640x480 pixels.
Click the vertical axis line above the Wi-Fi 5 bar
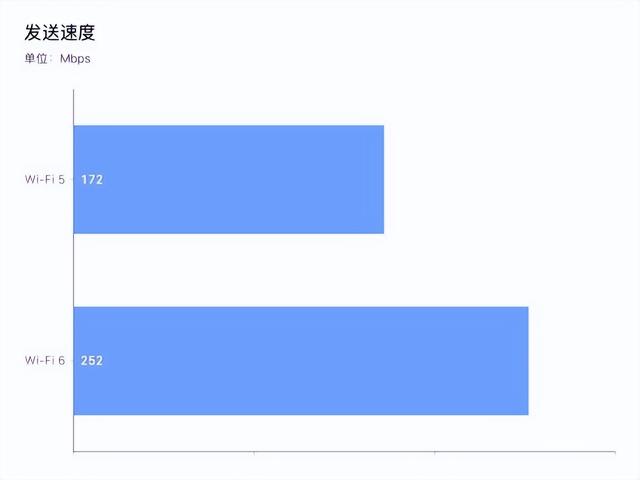coord(73,107)
